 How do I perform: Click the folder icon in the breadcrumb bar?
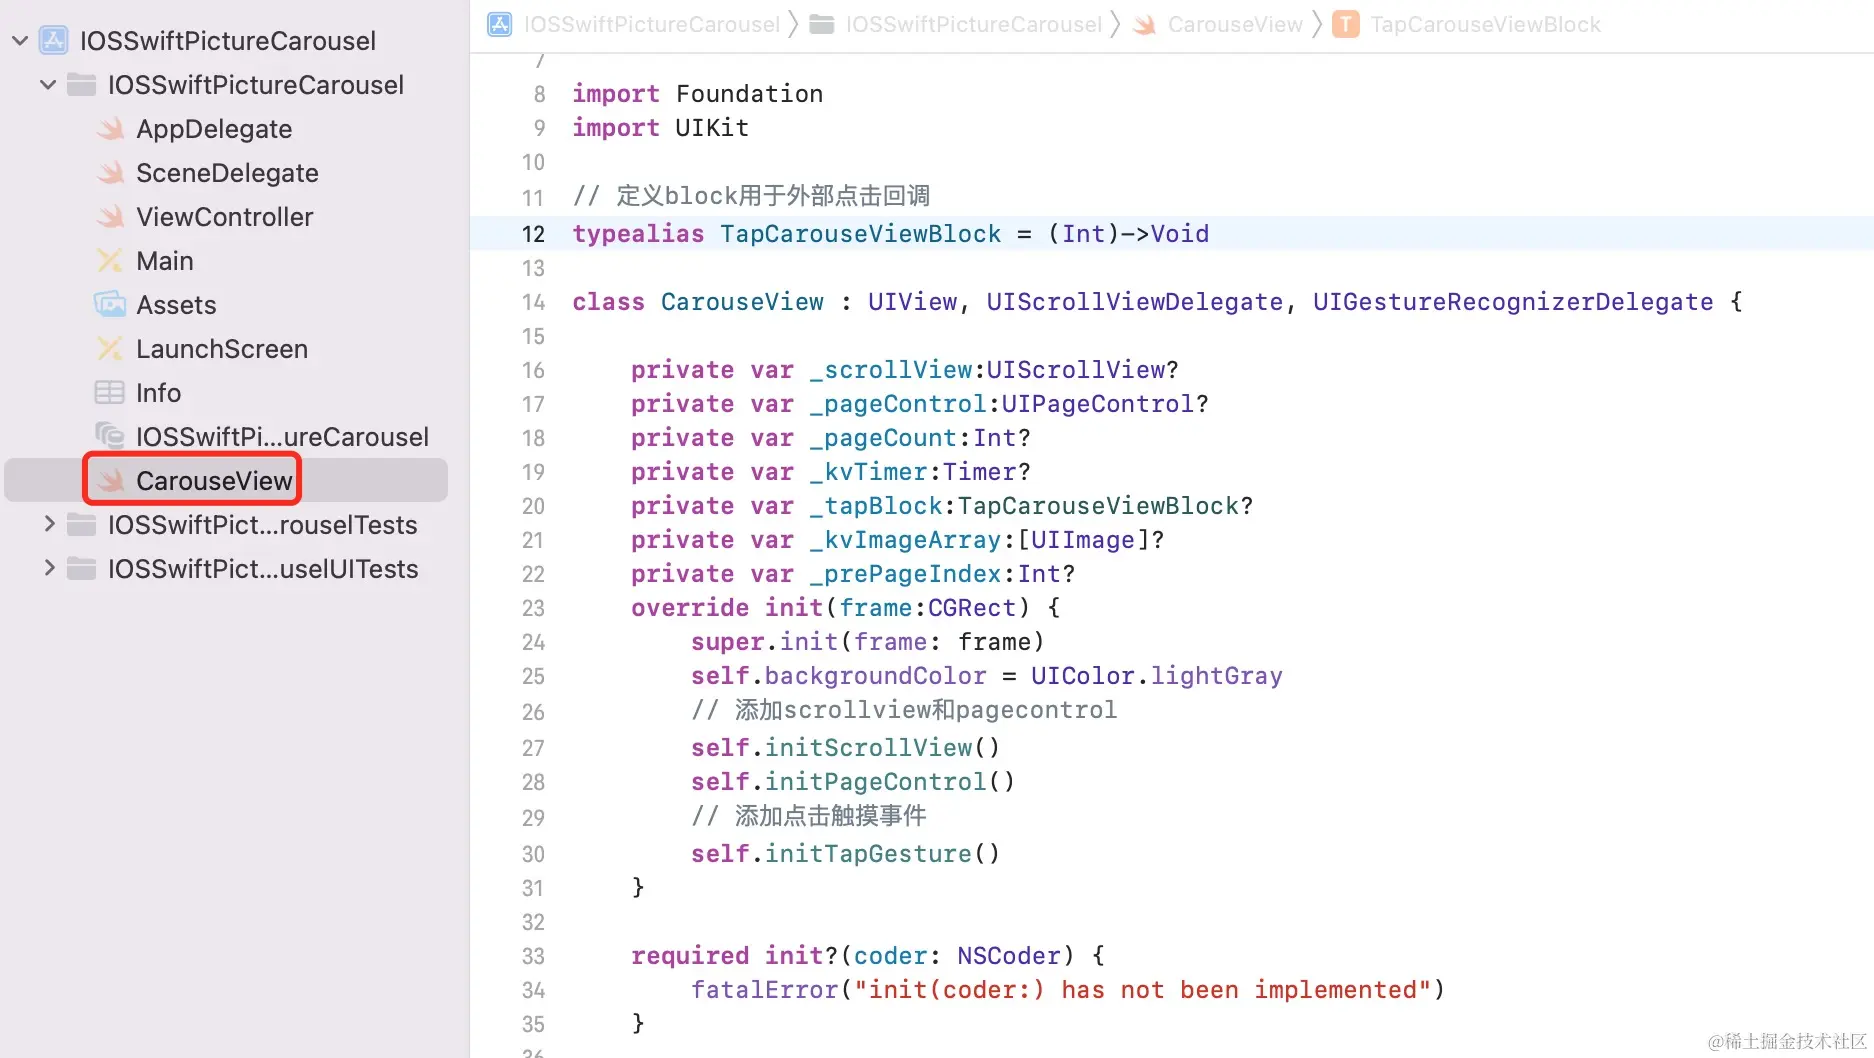tap(822, 24)
